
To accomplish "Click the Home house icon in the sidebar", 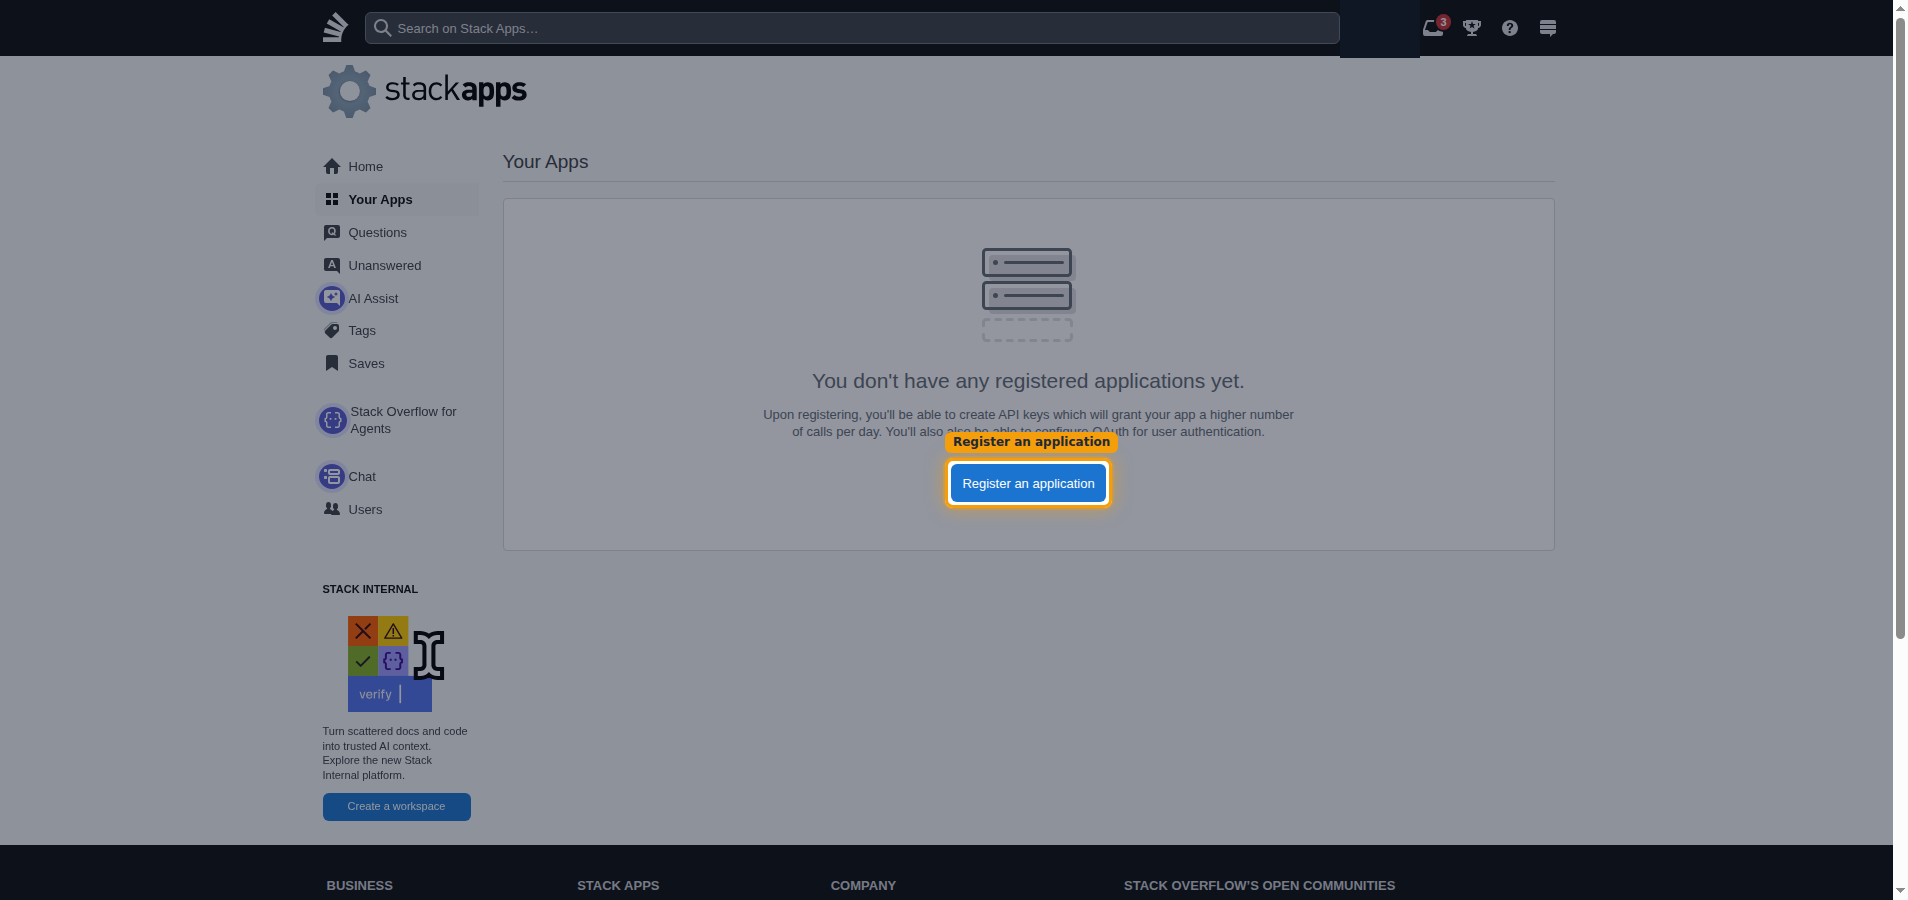I will point(332,166).
